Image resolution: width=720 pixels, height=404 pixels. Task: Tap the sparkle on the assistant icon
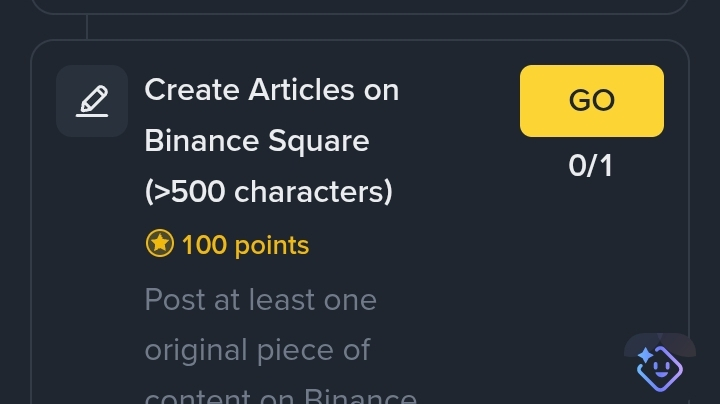tap(645, 355)
